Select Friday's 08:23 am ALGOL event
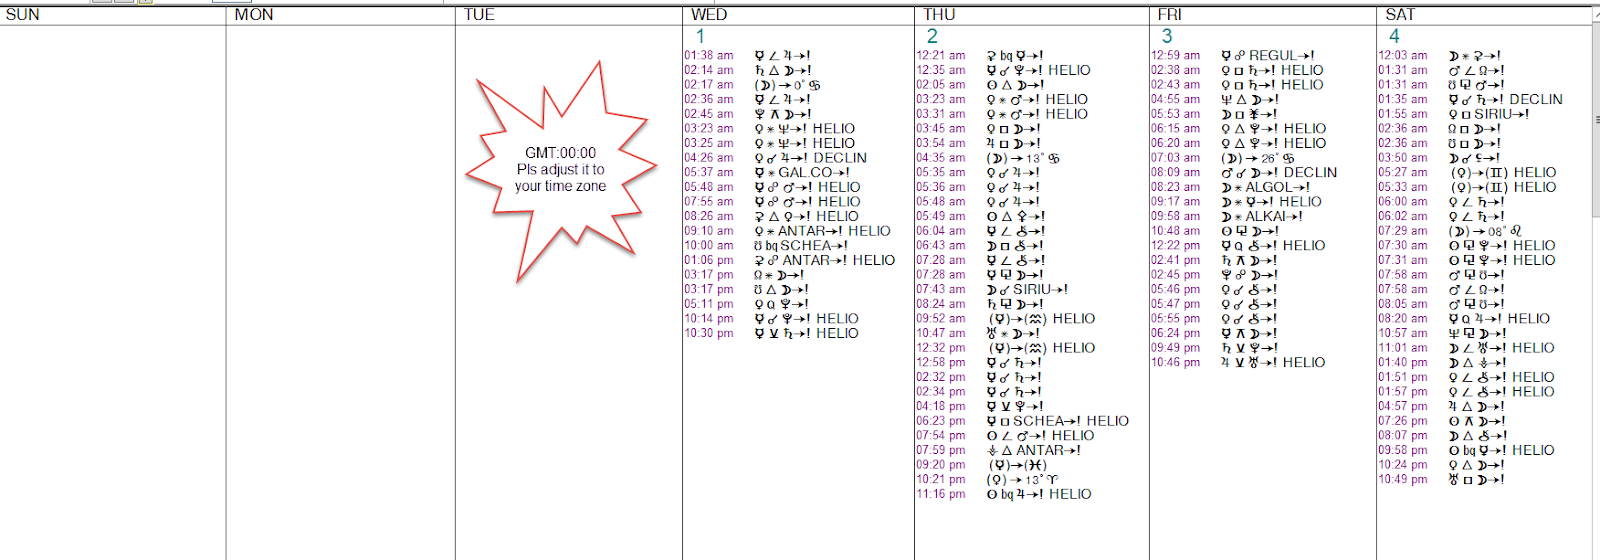The image size is (1600, 560). tap(1230, 187)
